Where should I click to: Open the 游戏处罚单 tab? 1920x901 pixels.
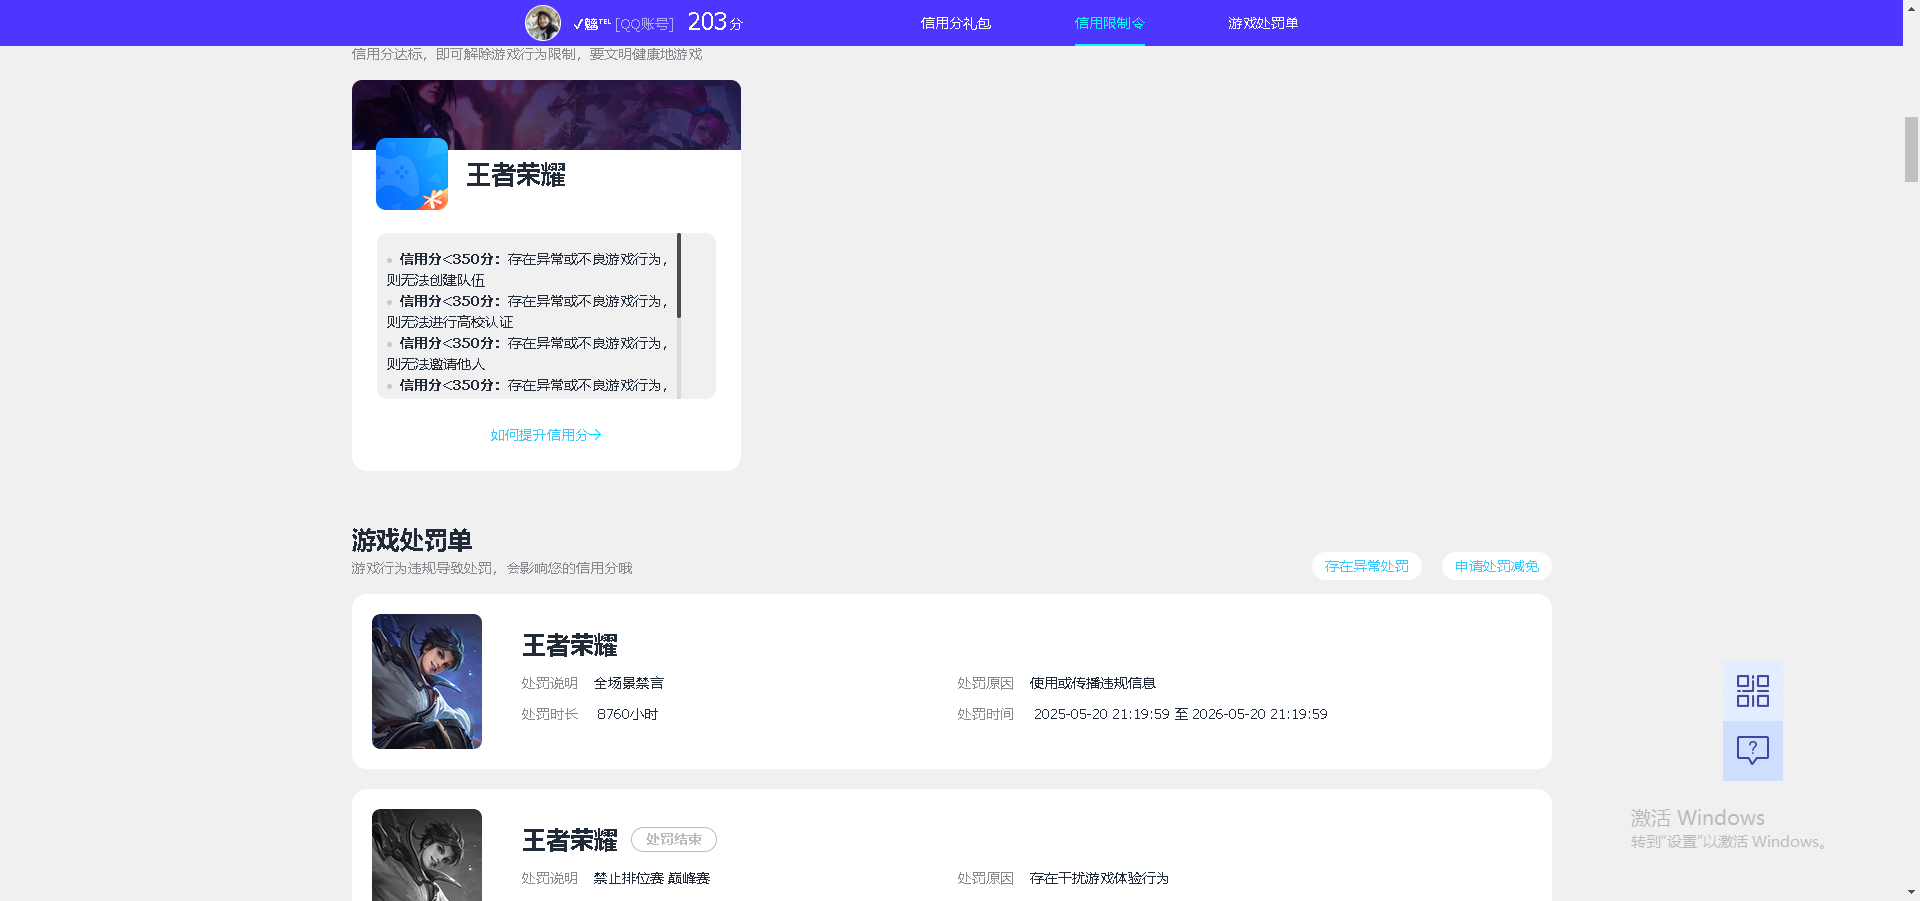point(1262,22)
